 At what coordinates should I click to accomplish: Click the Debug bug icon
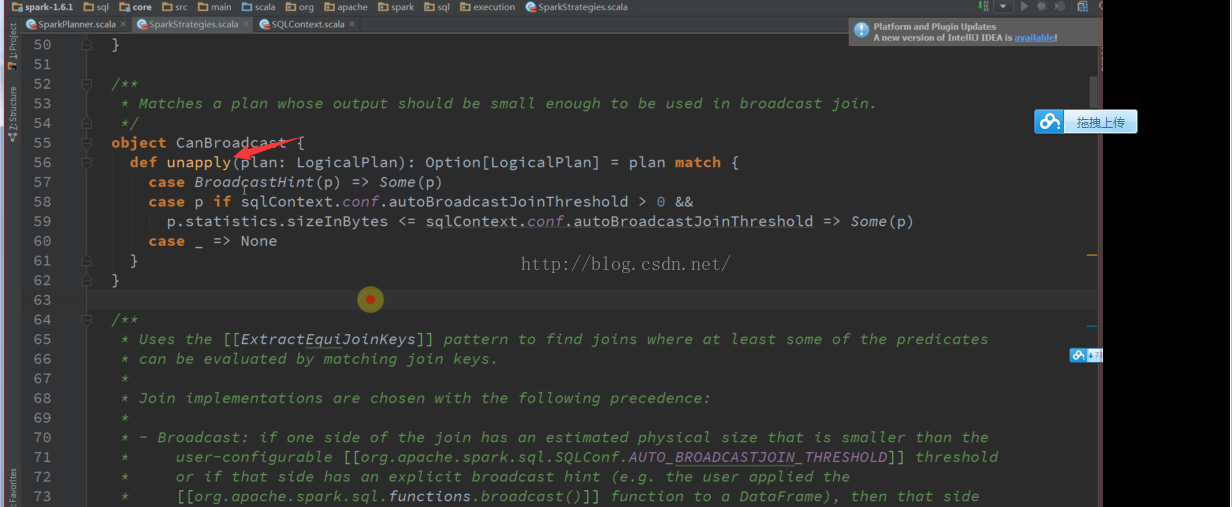click(x=1042, y=6)
